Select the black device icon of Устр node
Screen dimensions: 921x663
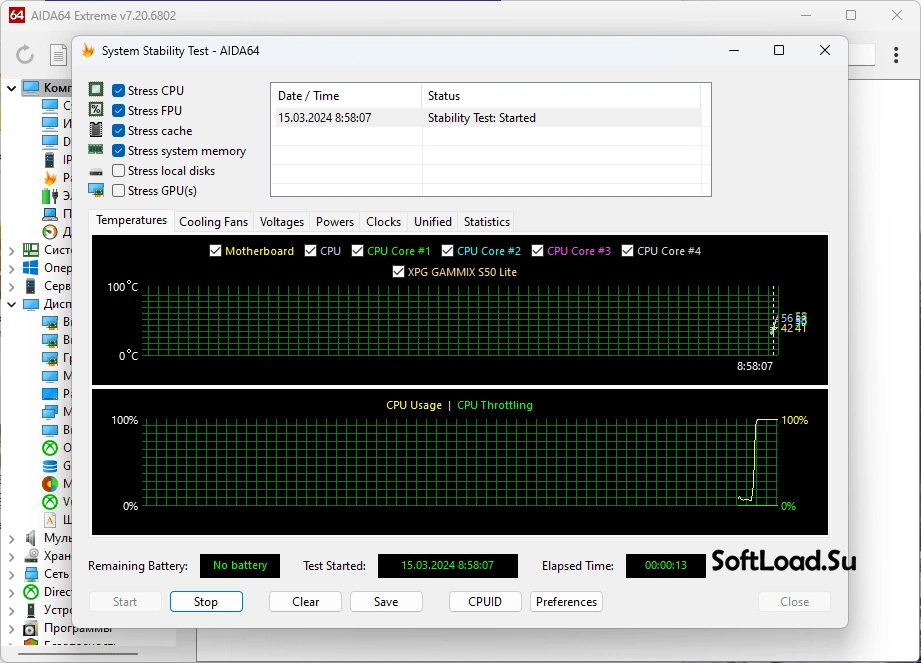coord(31,610)
